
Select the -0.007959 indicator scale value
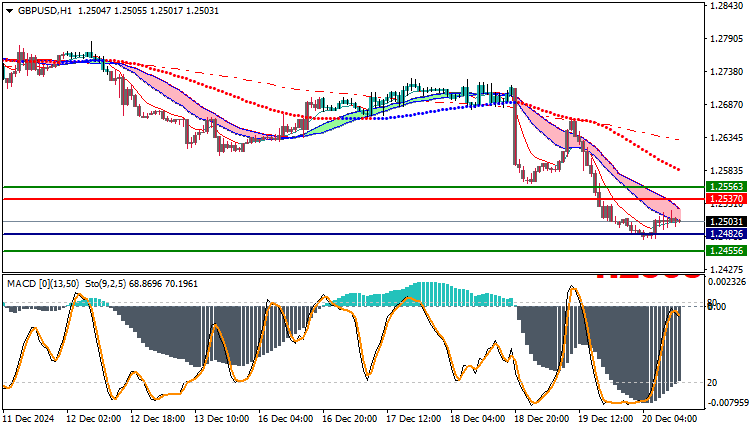(727, 403)
